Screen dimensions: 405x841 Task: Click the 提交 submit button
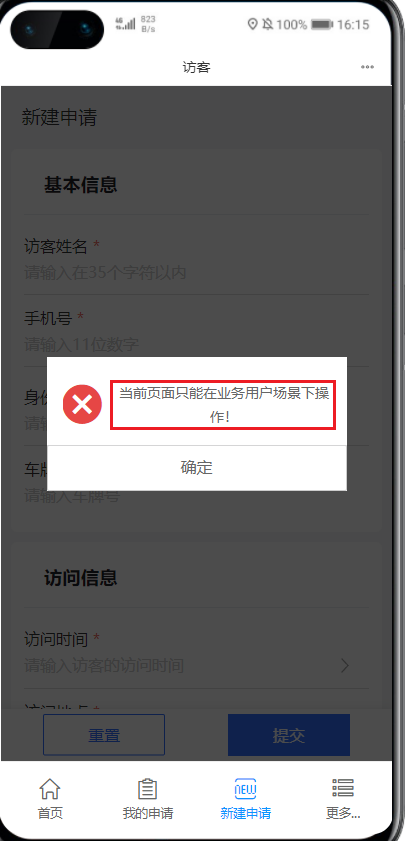click(289, 735)
